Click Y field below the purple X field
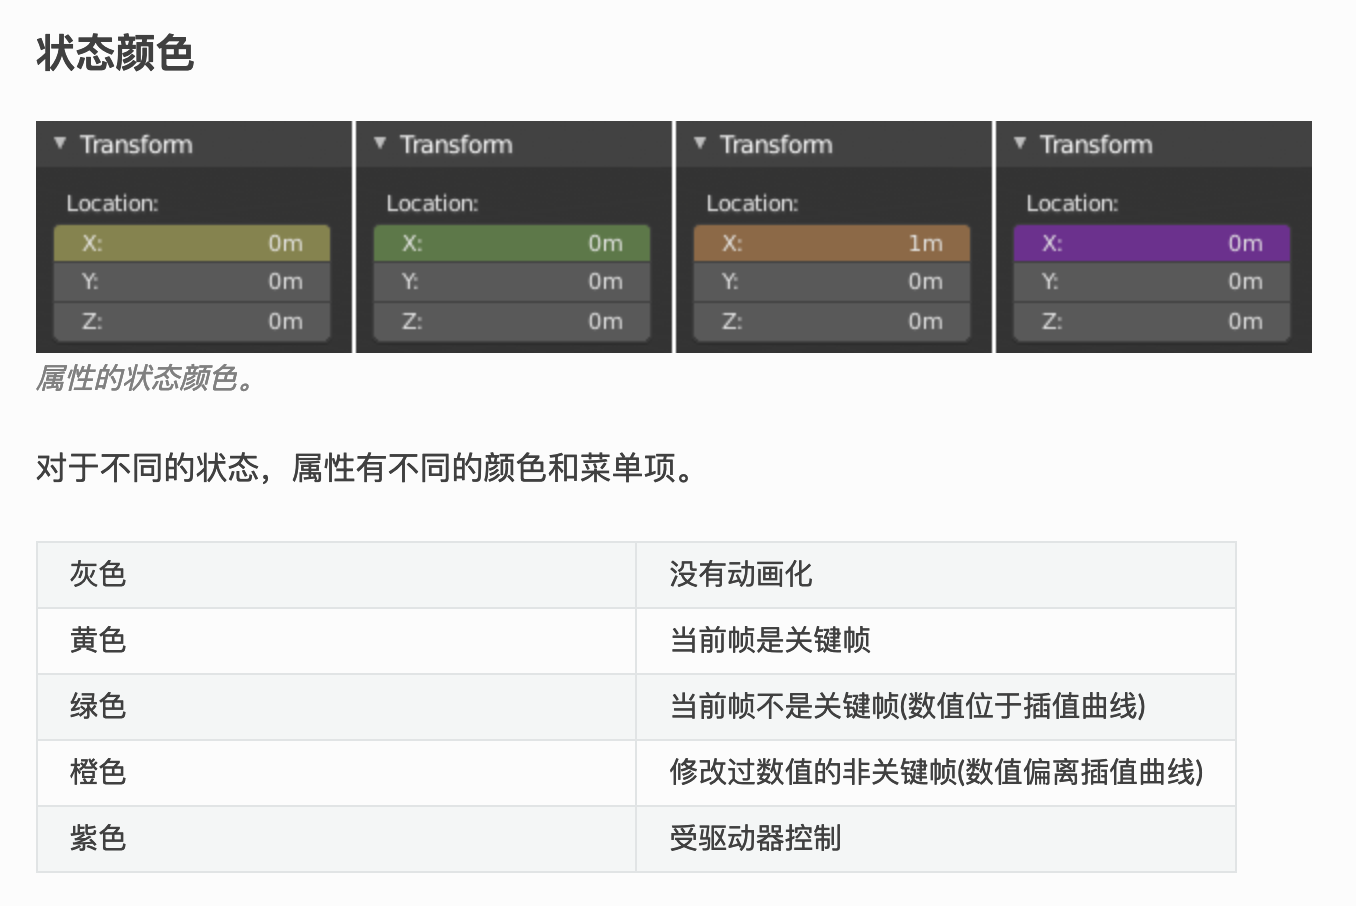1356x906 pixels. [1151, 282]
